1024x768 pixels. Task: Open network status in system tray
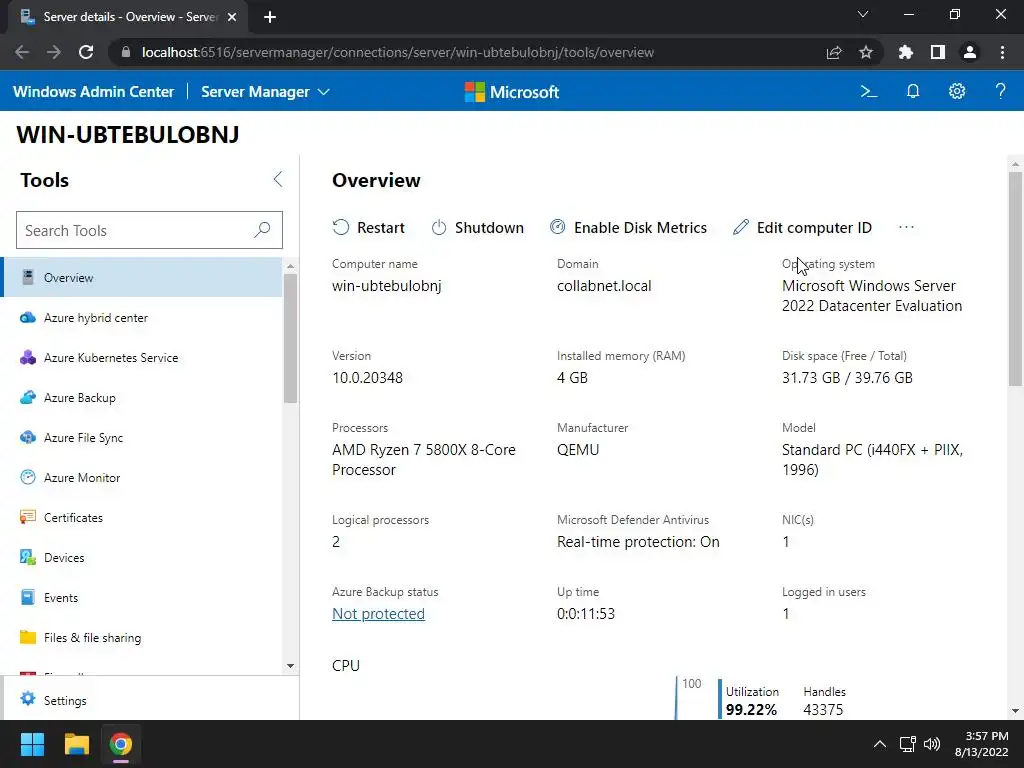907,744
